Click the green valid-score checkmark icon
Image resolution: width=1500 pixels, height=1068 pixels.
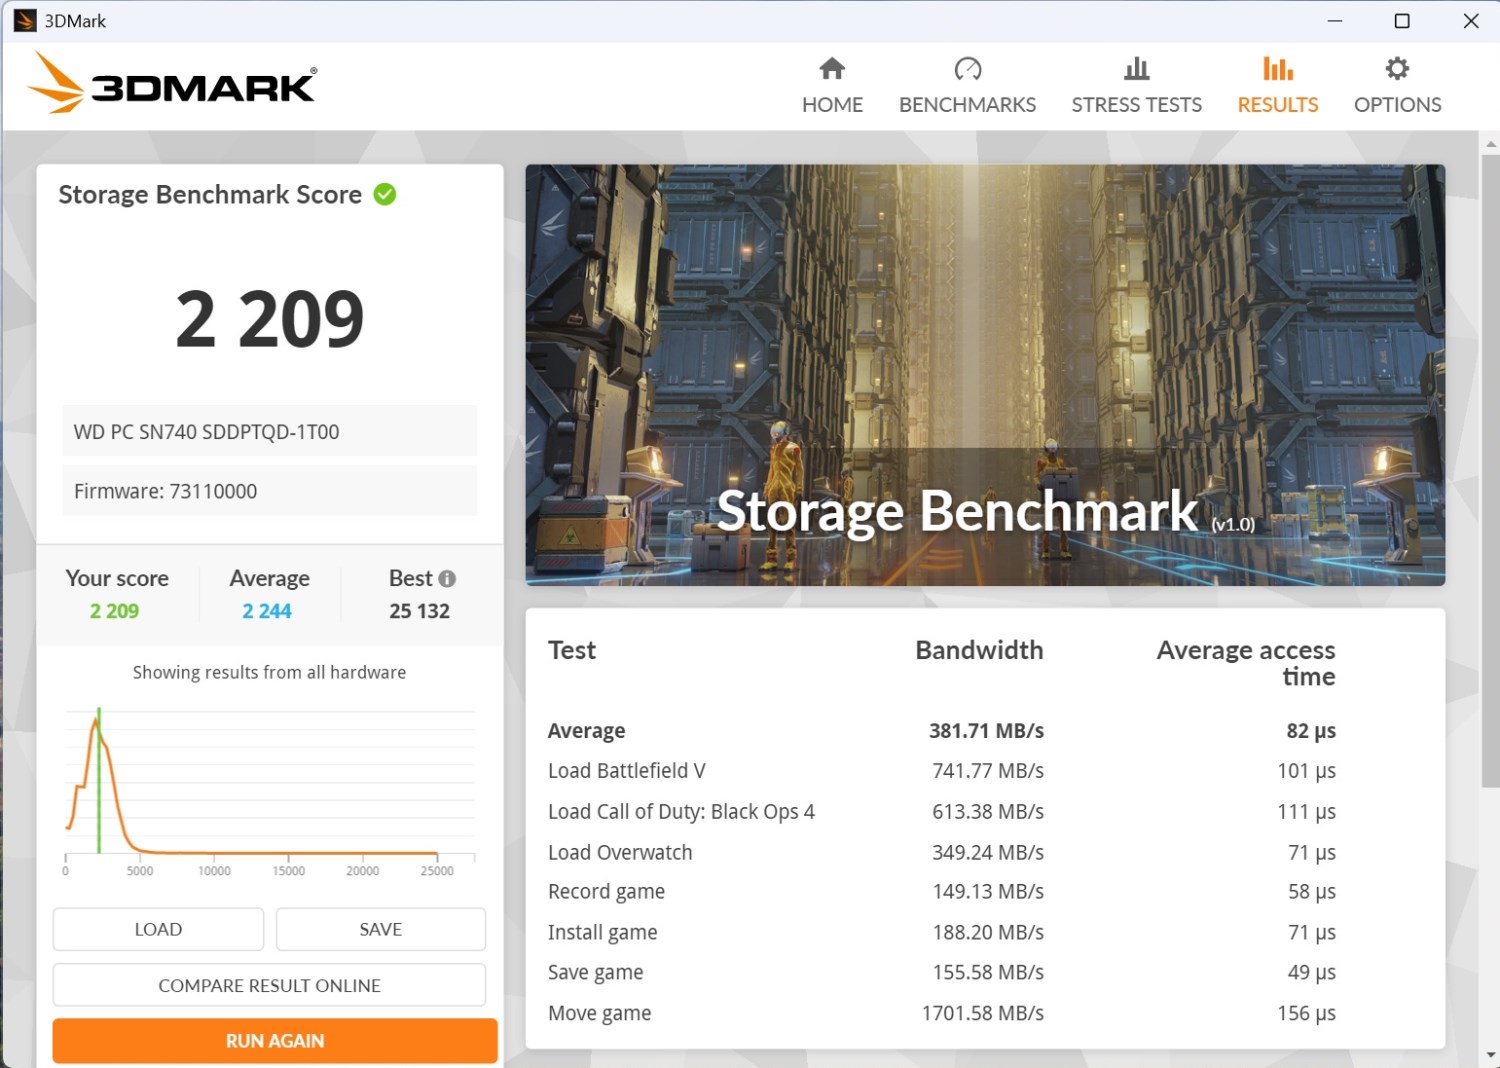click(385, 194)
